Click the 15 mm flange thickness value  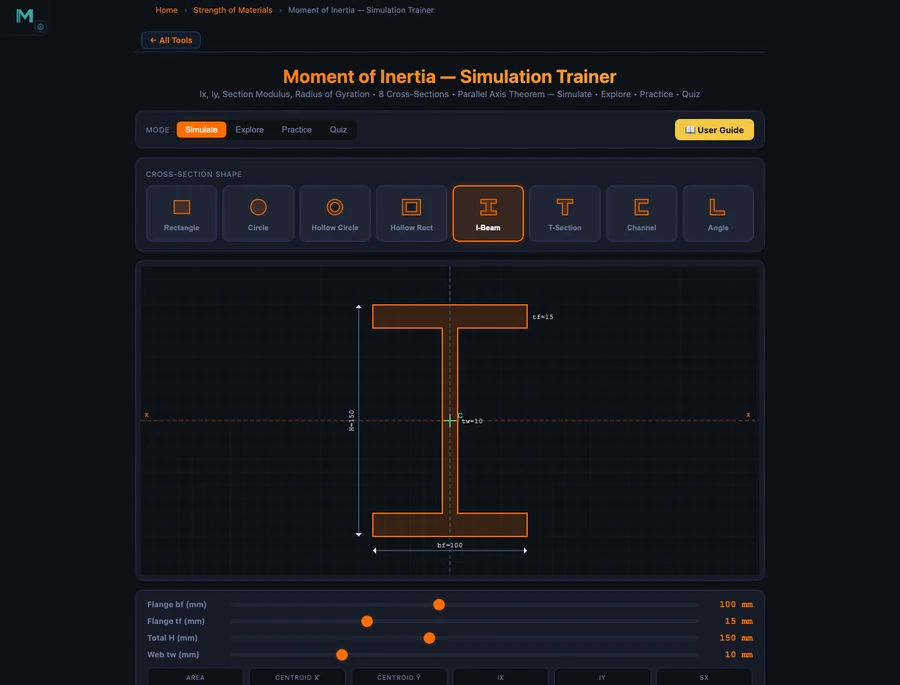coord(739,621)
